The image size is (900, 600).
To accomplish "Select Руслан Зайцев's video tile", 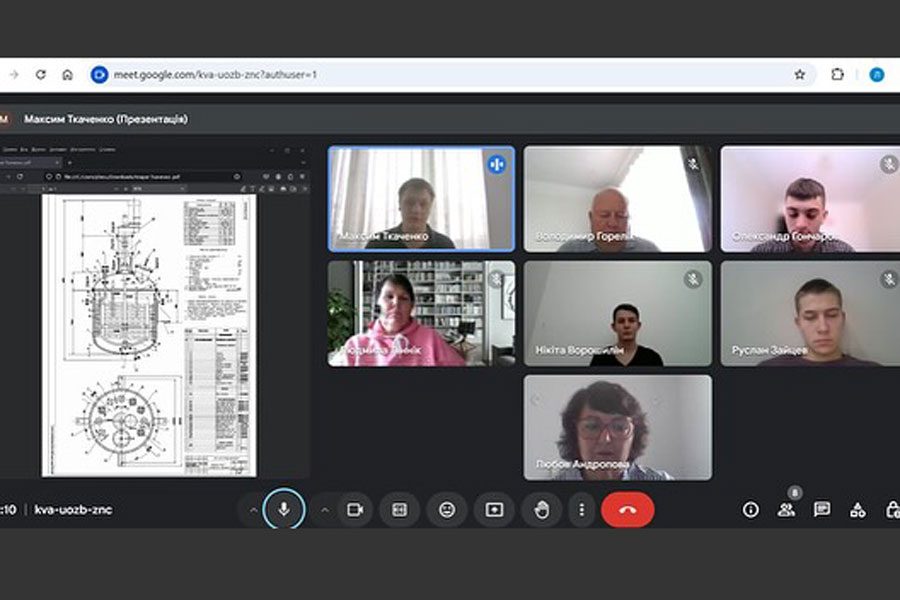I will [810, 313].
